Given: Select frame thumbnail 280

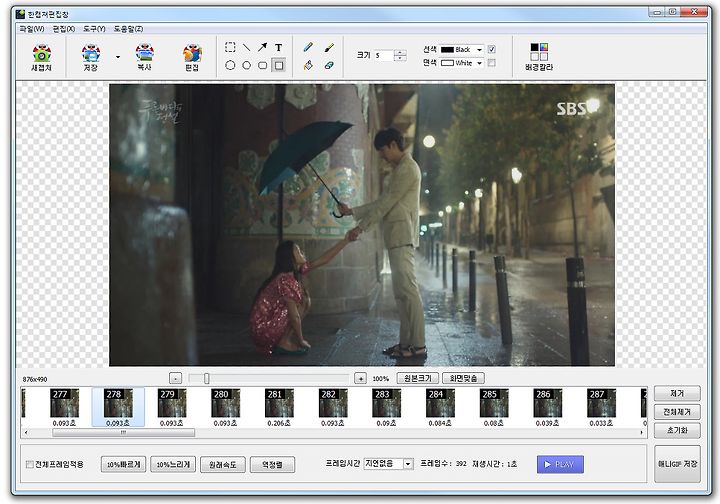Looking at the screenshot, I should point(225,403).
